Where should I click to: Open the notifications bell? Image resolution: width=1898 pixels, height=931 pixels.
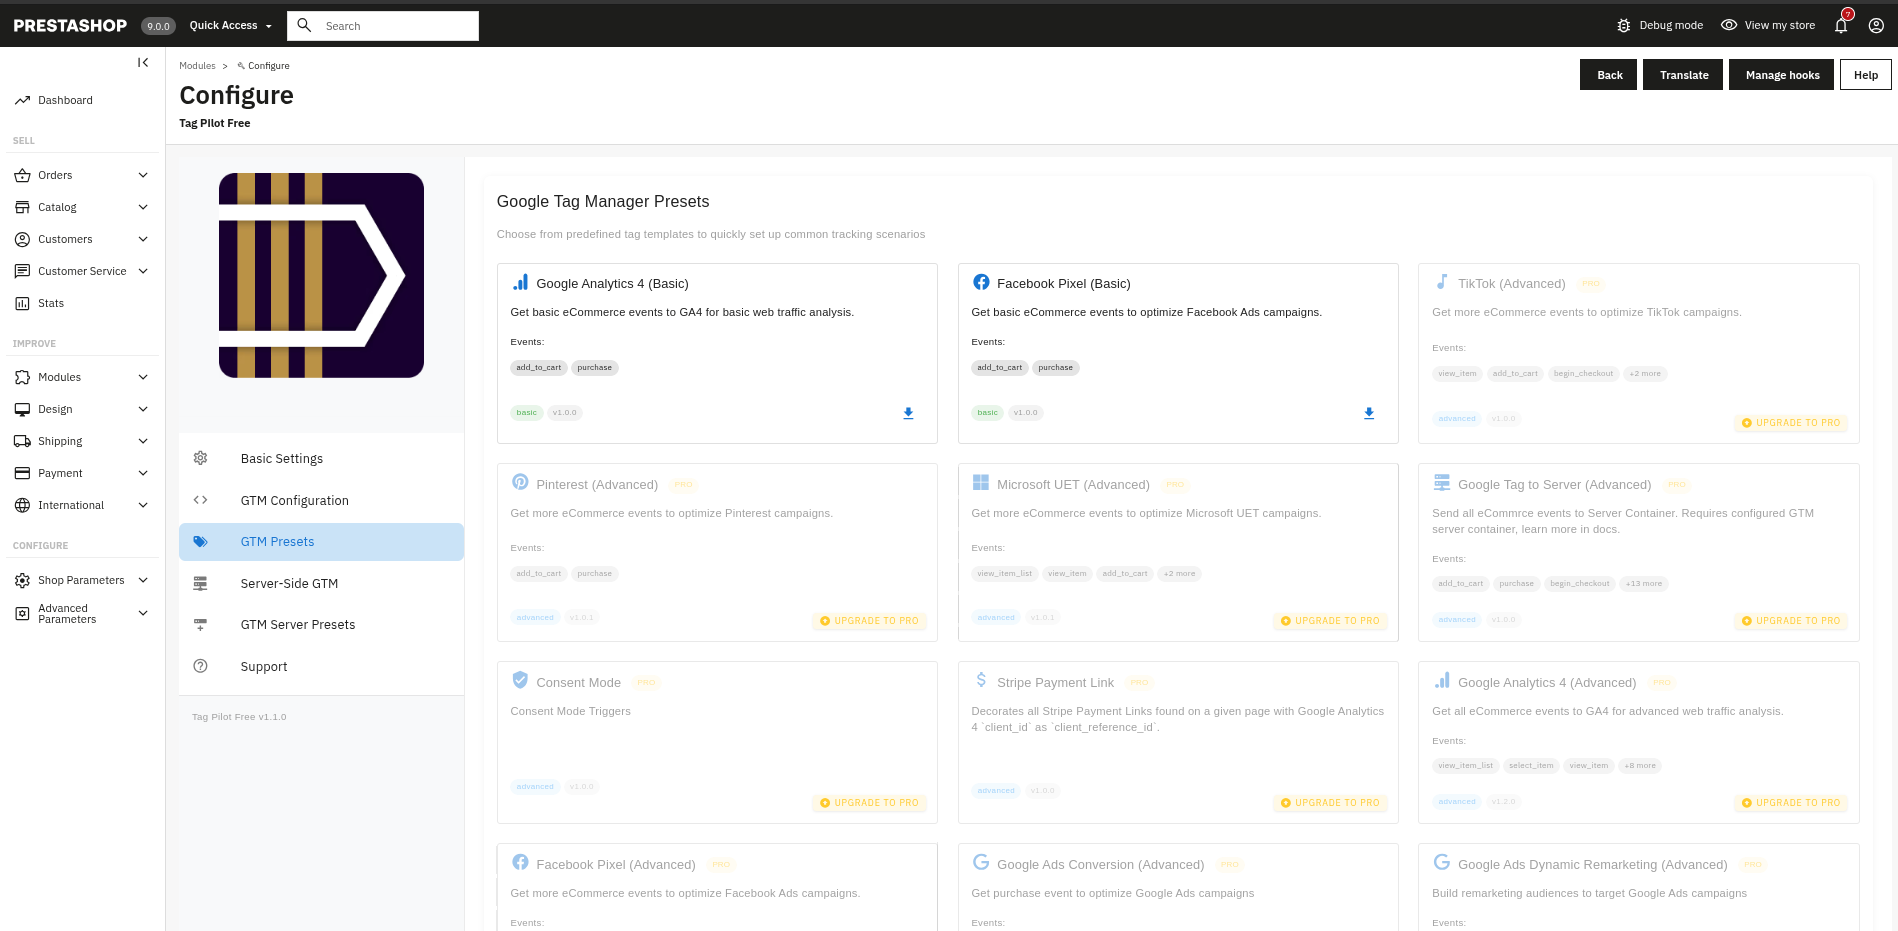click(1840, 26)
